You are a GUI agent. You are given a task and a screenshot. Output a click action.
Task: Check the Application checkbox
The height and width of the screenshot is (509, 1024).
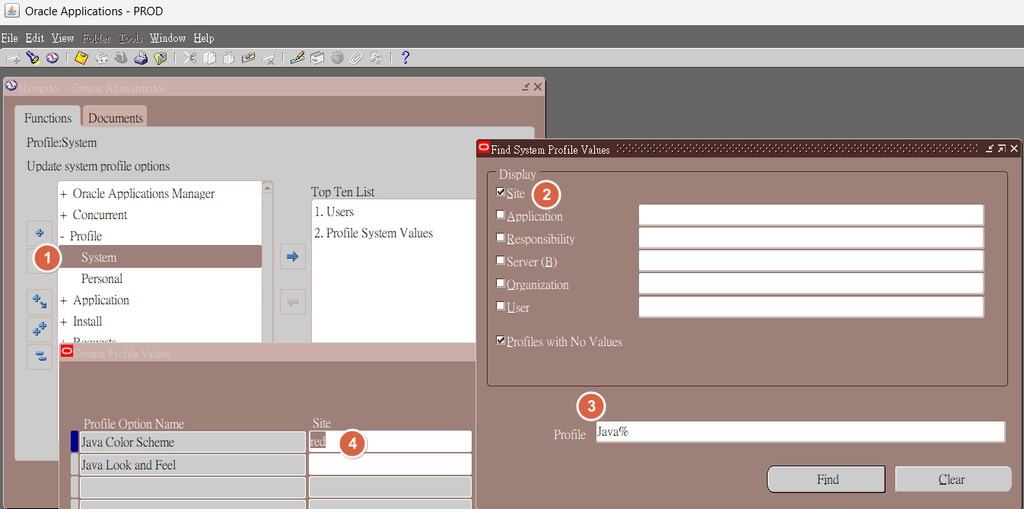[501, 215]
